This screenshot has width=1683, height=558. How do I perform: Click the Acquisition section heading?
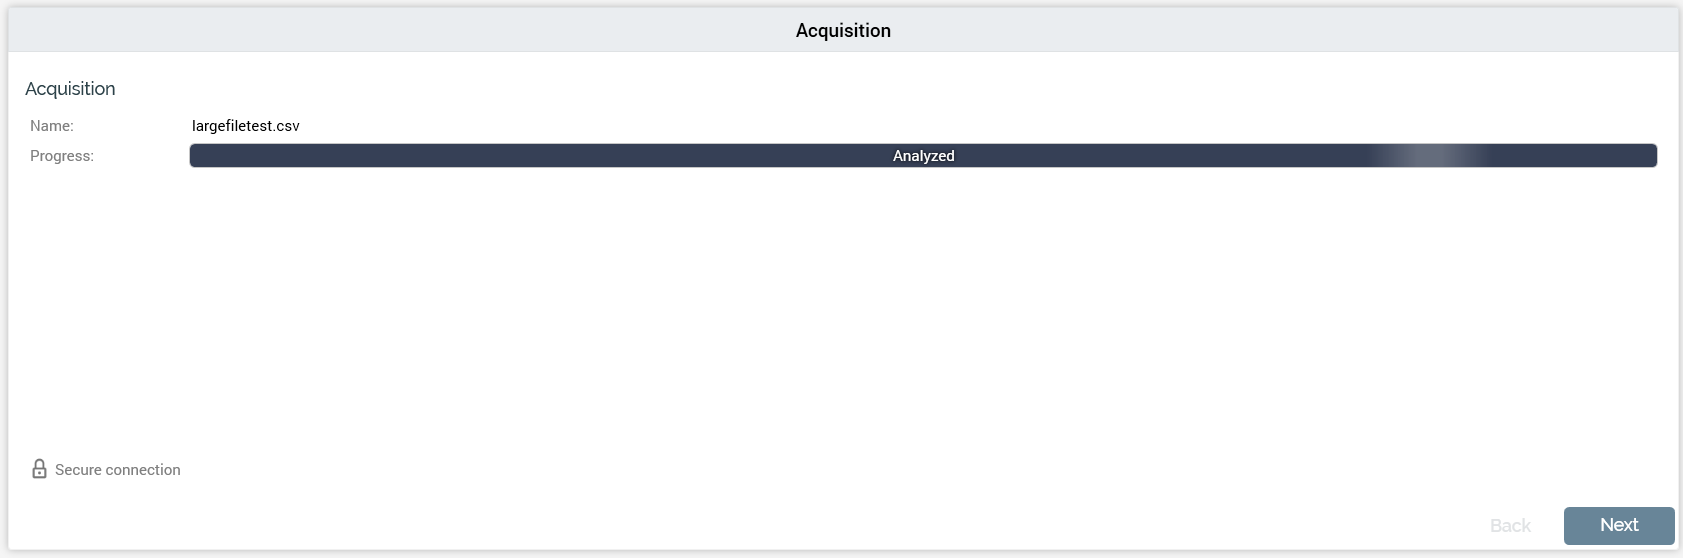coord(70,89)
